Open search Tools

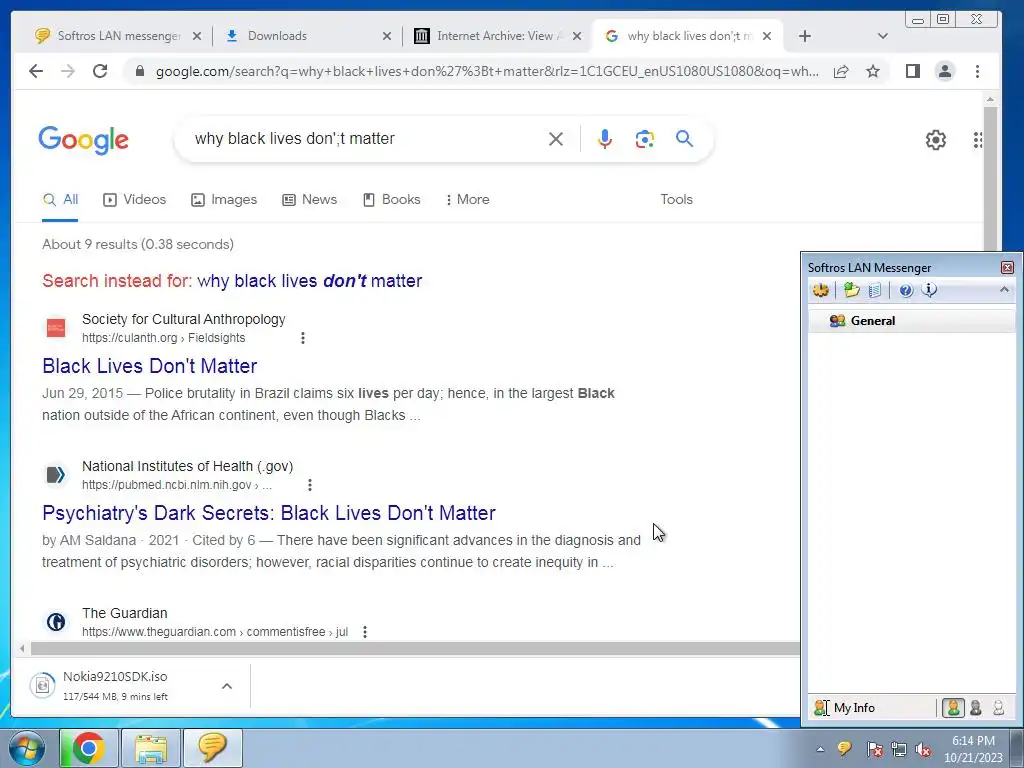point(676,200)
